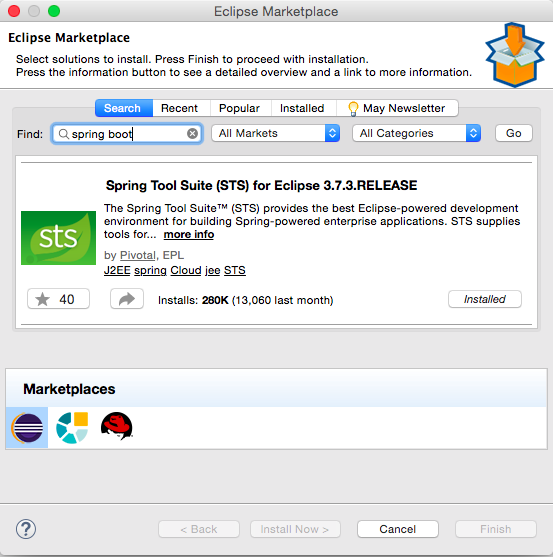Click the Marketplaces section heading

[69, 389]
